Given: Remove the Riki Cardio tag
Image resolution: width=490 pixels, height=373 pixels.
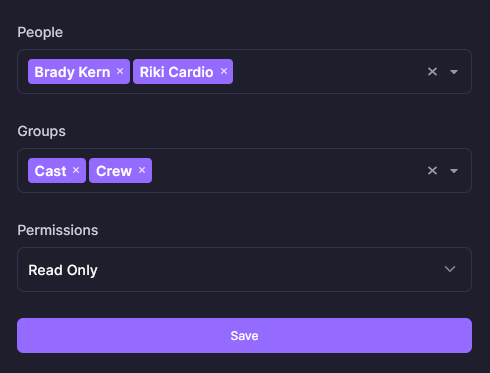Looking at the screenshot, I should (x=224, y=71).
